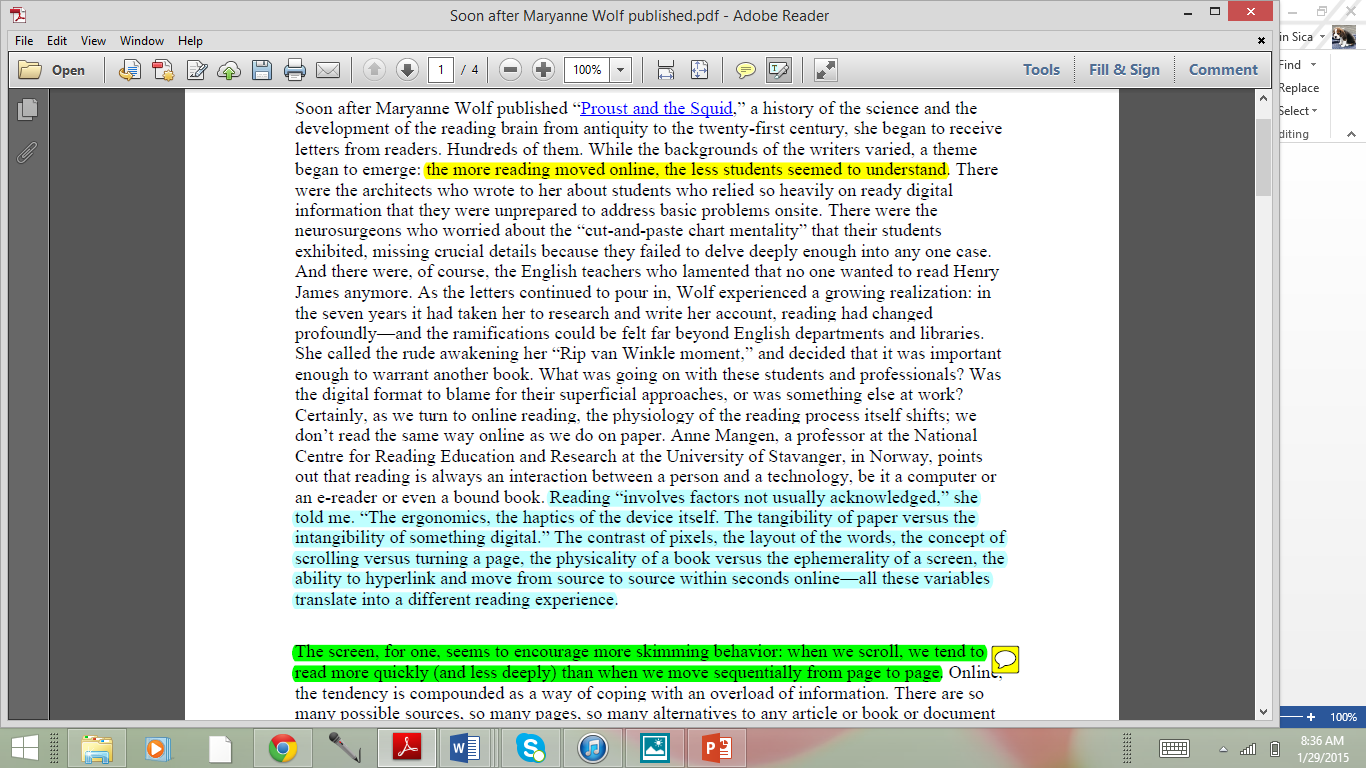Send the file using the envelope icon
The width and height of the screenshot is (1366, 768).
tap(328, 70)
